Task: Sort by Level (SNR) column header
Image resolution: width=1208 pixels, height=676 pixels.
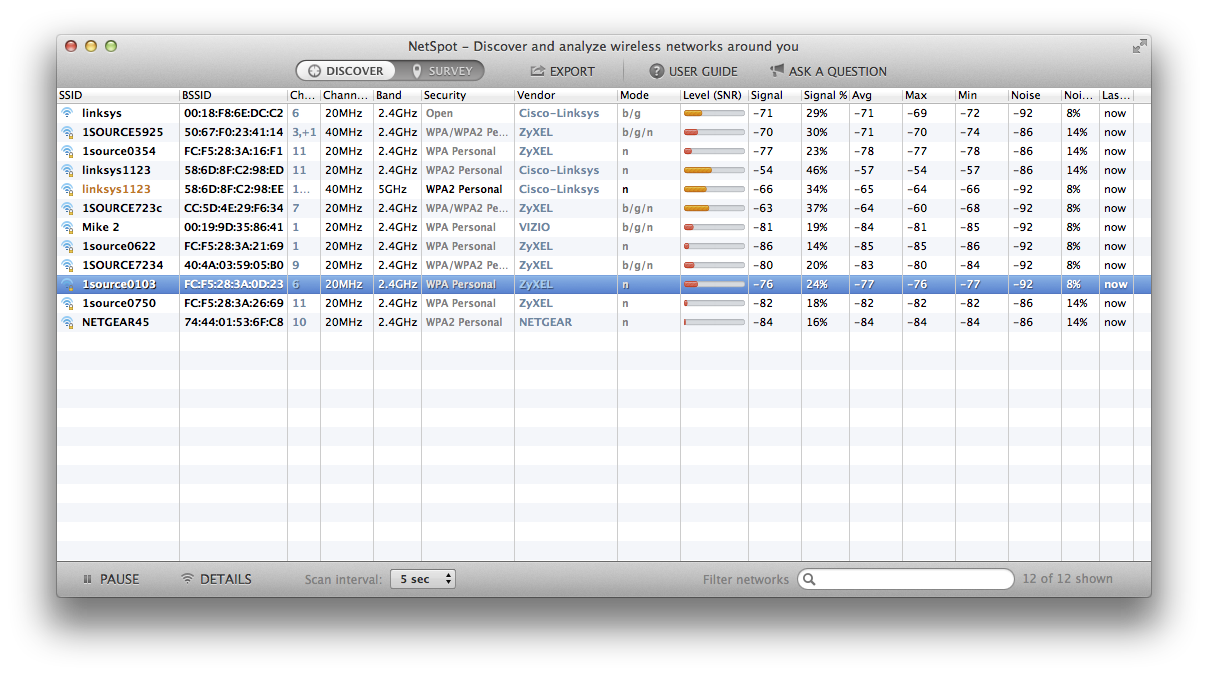Action: tap(714, 95)
